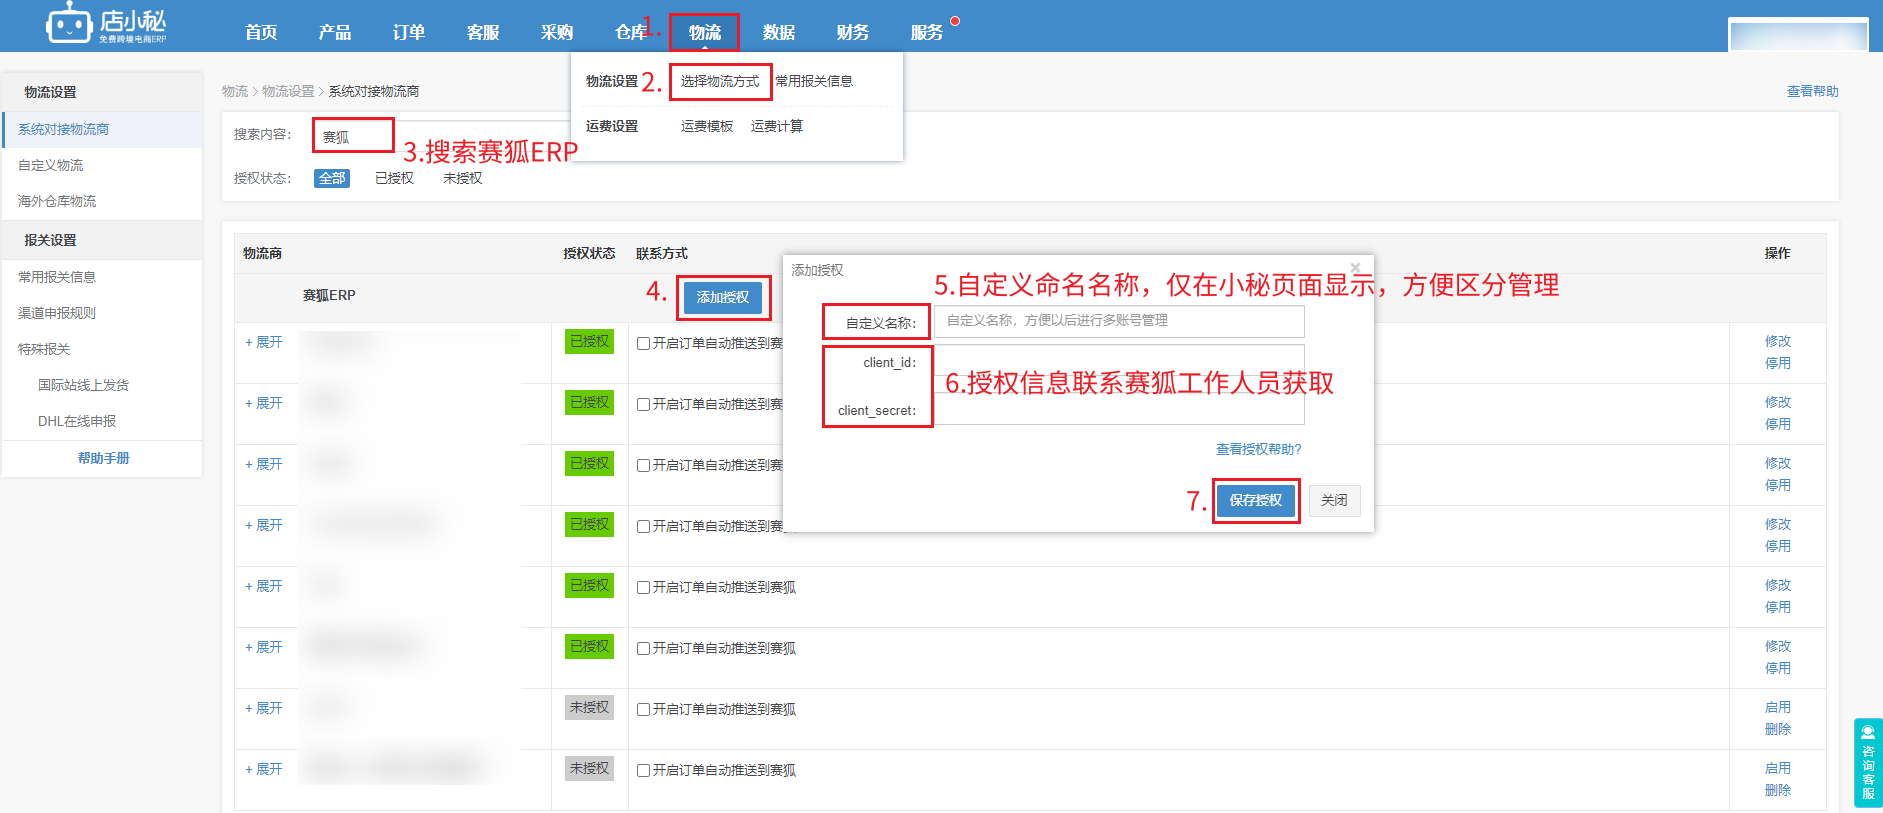Viewport: 1883px width, 813px height.
Task: Toggle auto-push checkbox in the seventh row
Action: point(644,709)
